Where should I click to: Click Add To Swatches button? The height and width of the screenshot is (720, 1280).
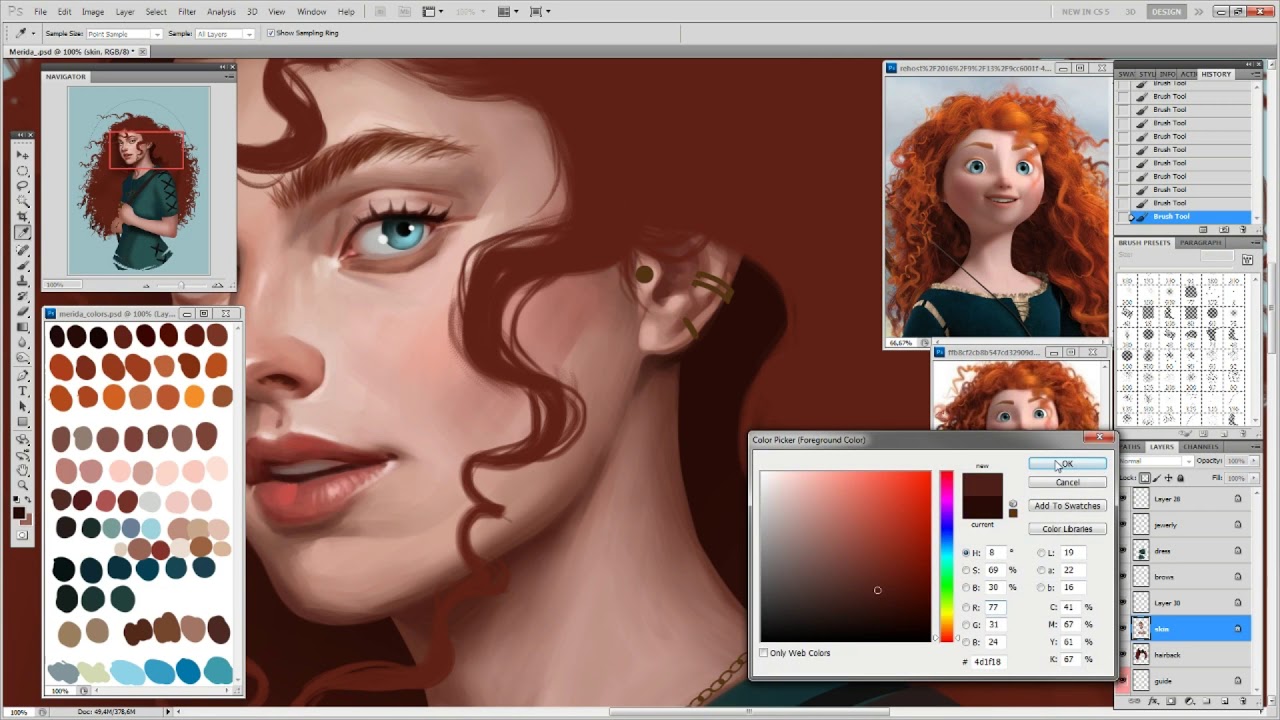tap(1067, 506)
